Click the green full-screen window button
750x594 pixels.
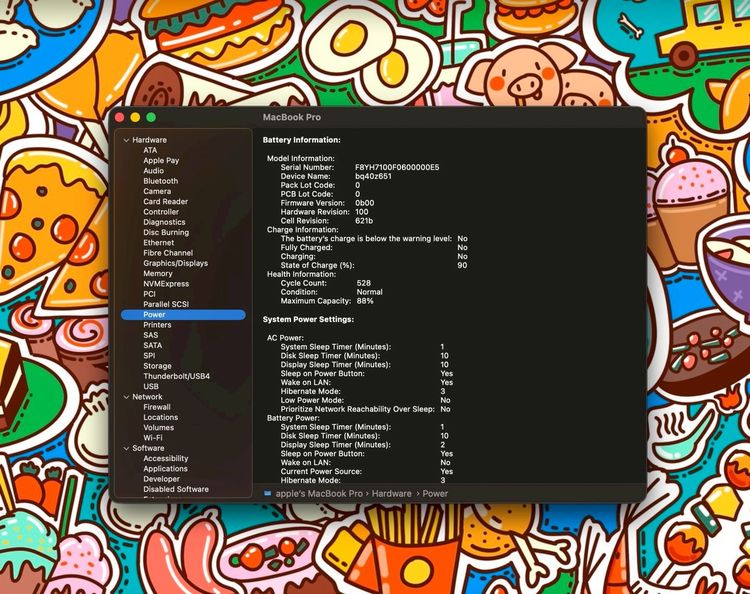151,117
